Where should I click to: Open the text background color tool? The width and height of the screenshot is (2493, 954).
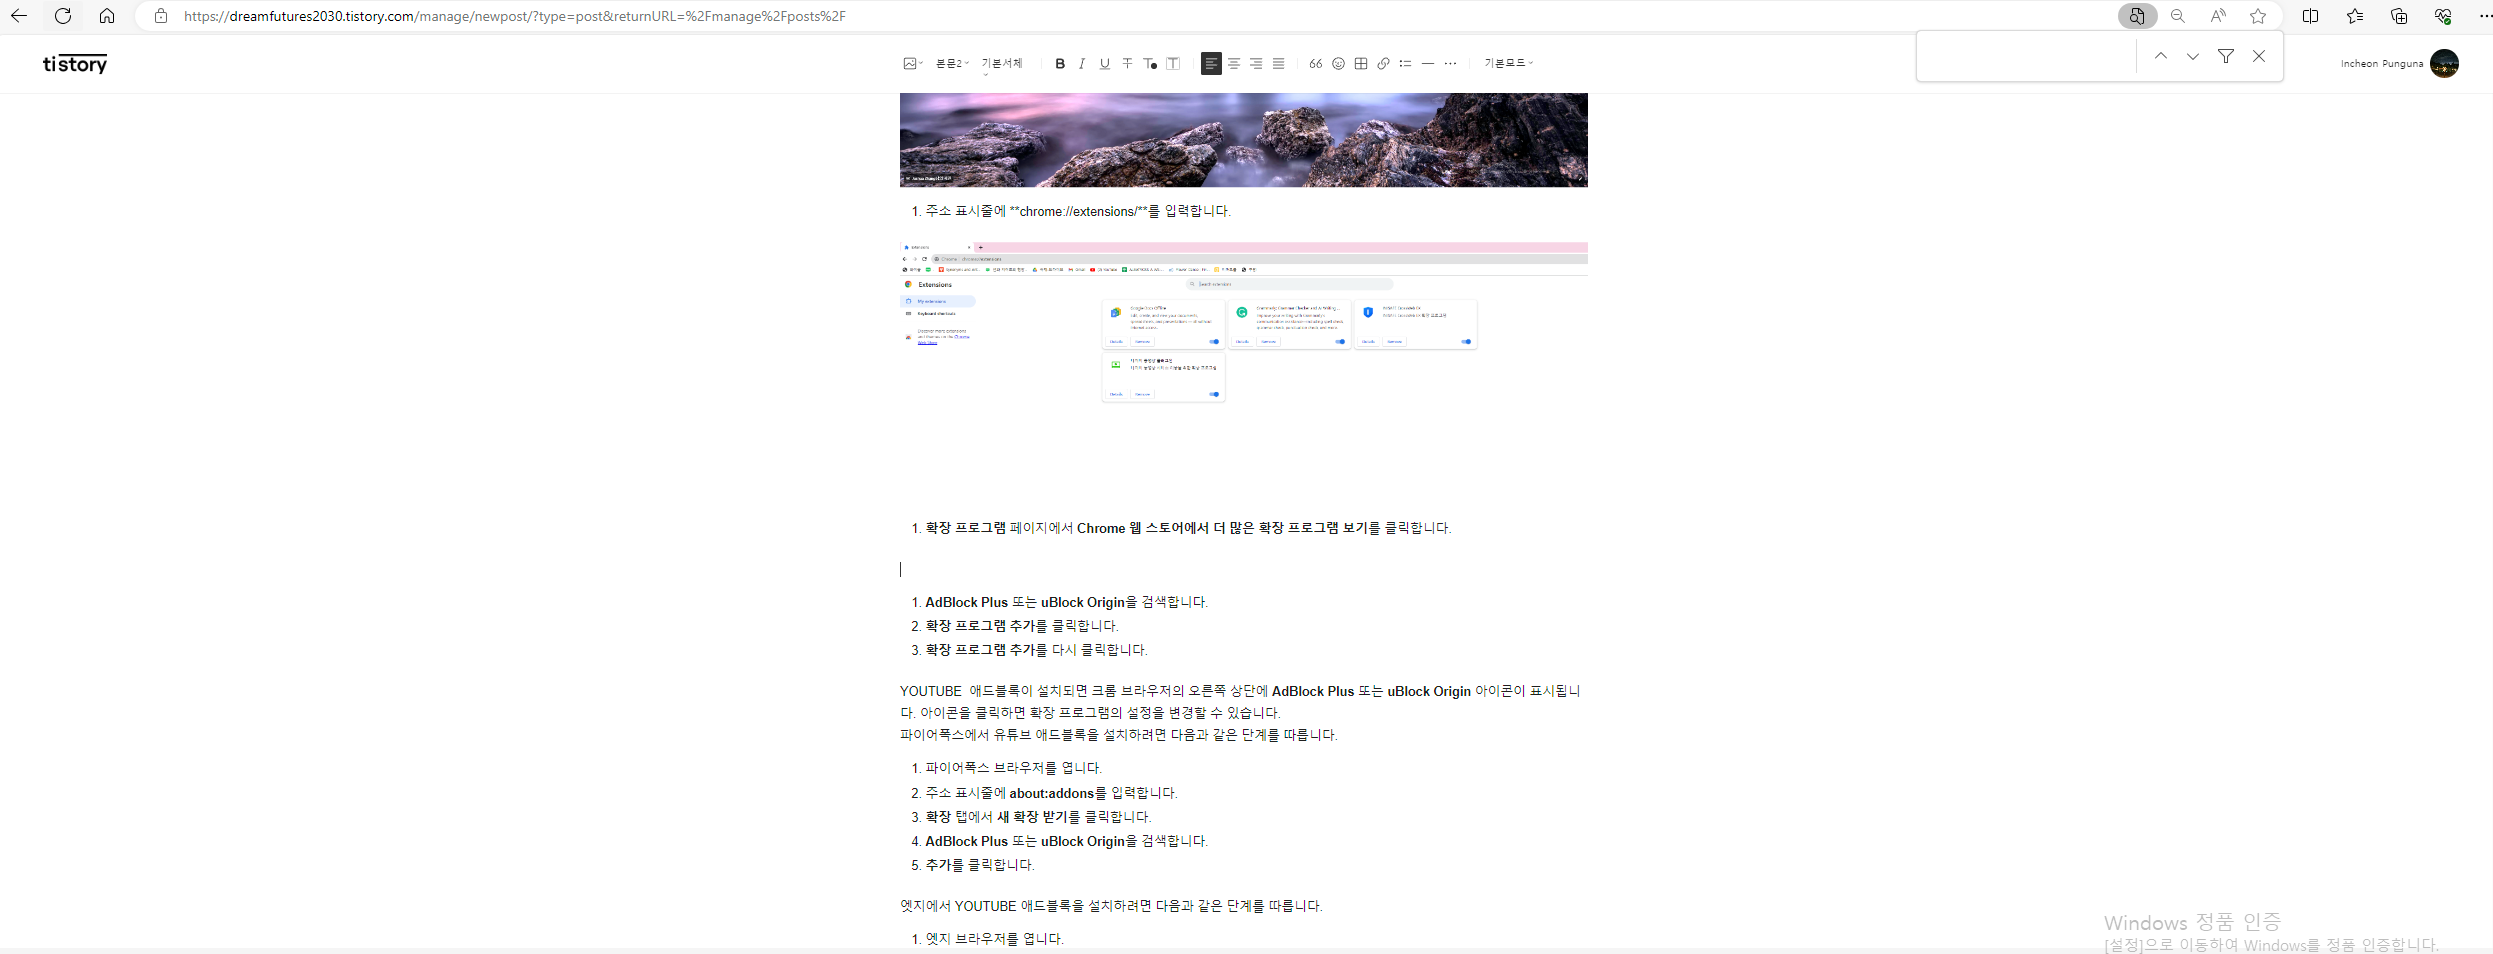(x=1173, y=63)
